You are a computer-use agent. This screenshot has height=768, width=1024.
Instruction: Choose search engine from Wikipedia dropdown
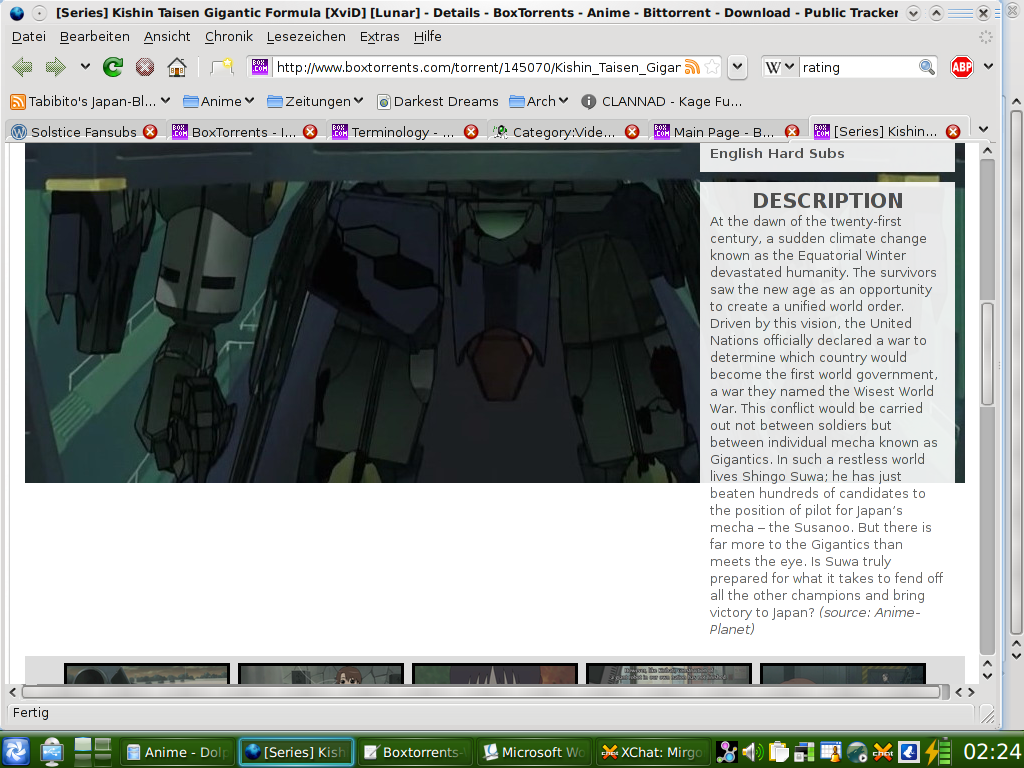tap(780, 67)
